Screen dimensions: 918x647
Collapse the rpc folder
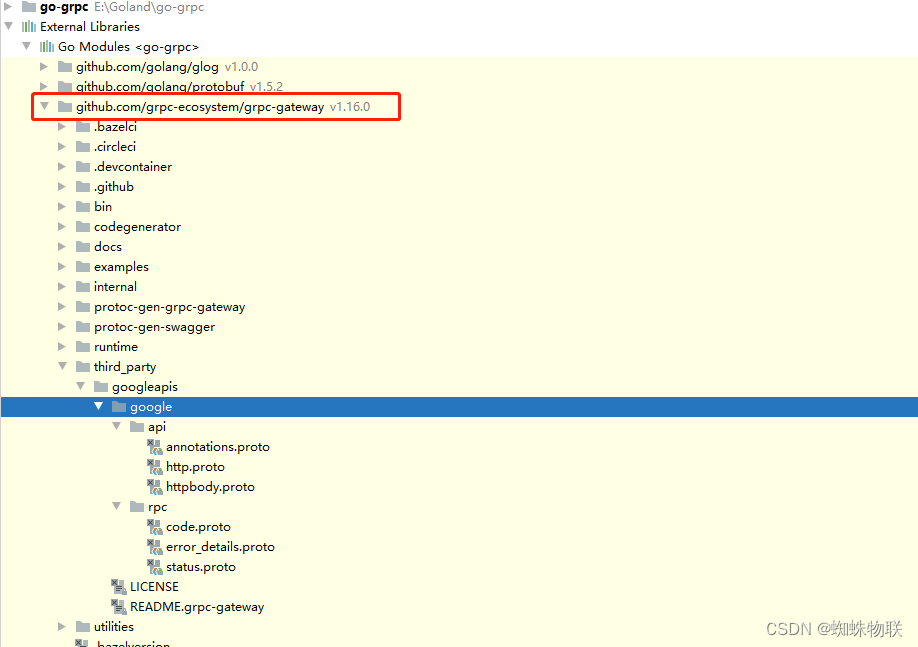[x=117, y=506]
